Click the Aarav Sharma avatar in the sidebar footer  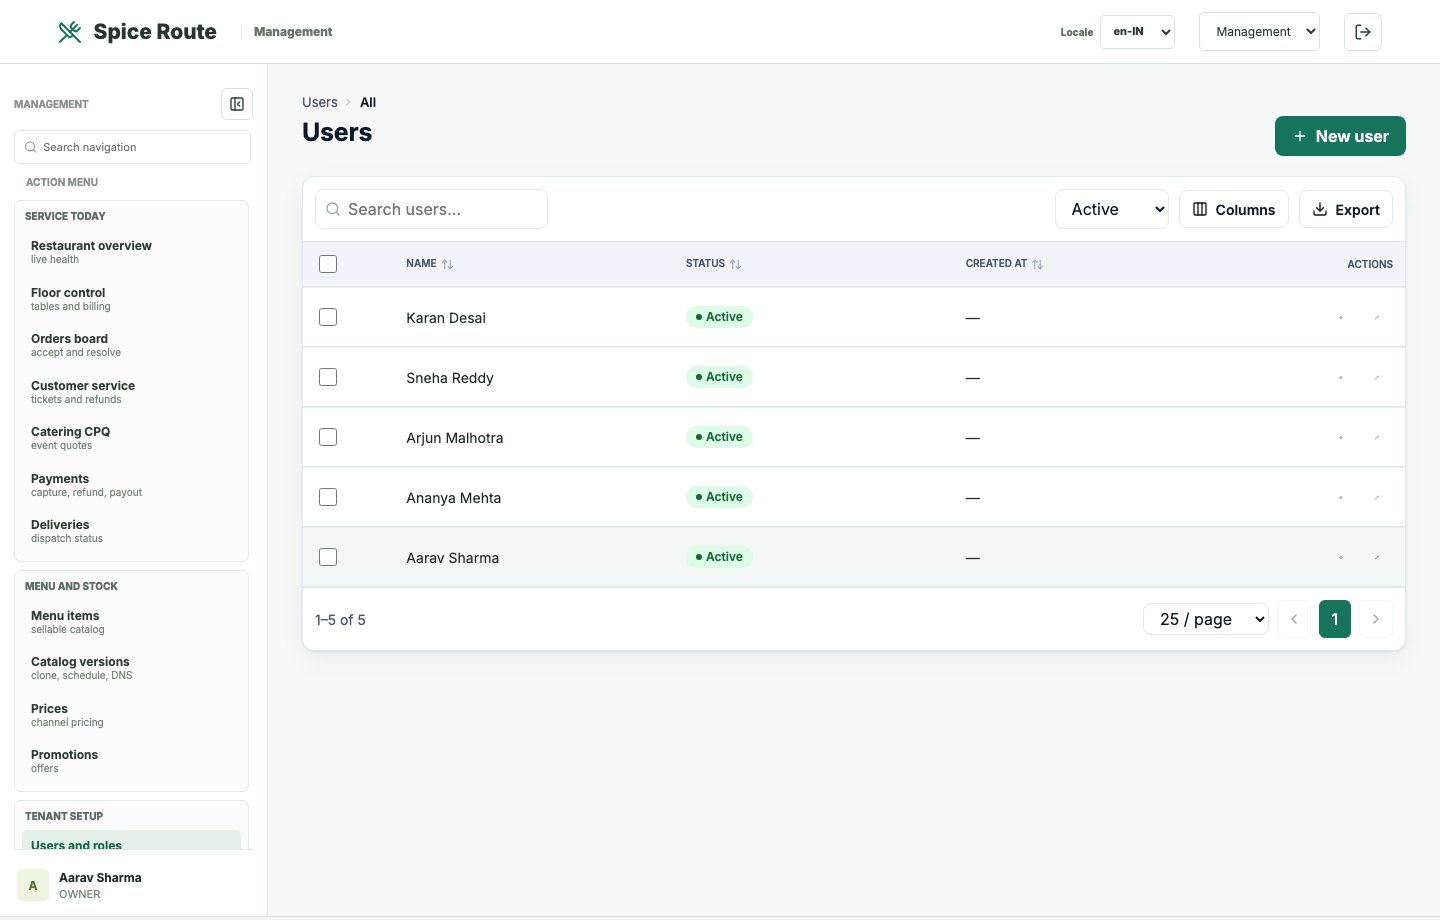33,885
